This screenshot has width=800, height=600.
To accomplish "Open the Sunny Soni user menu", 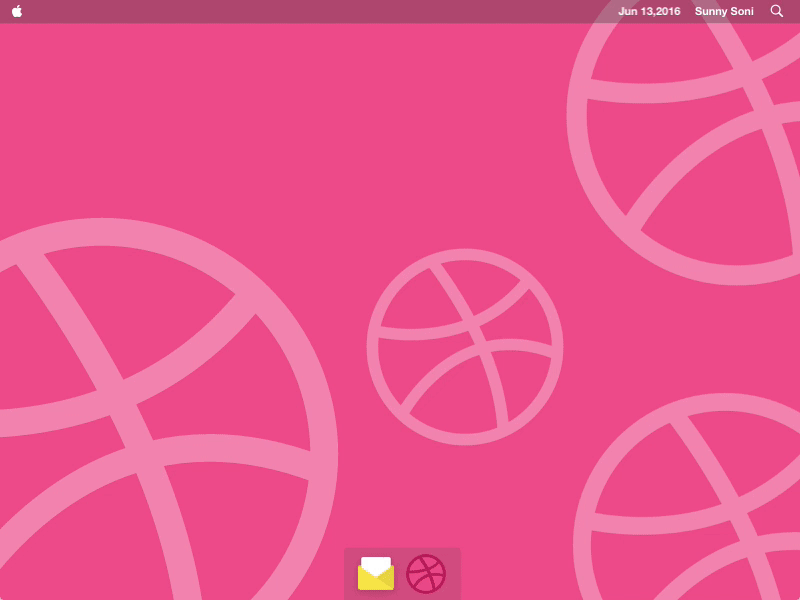I will tap(724, 11).
